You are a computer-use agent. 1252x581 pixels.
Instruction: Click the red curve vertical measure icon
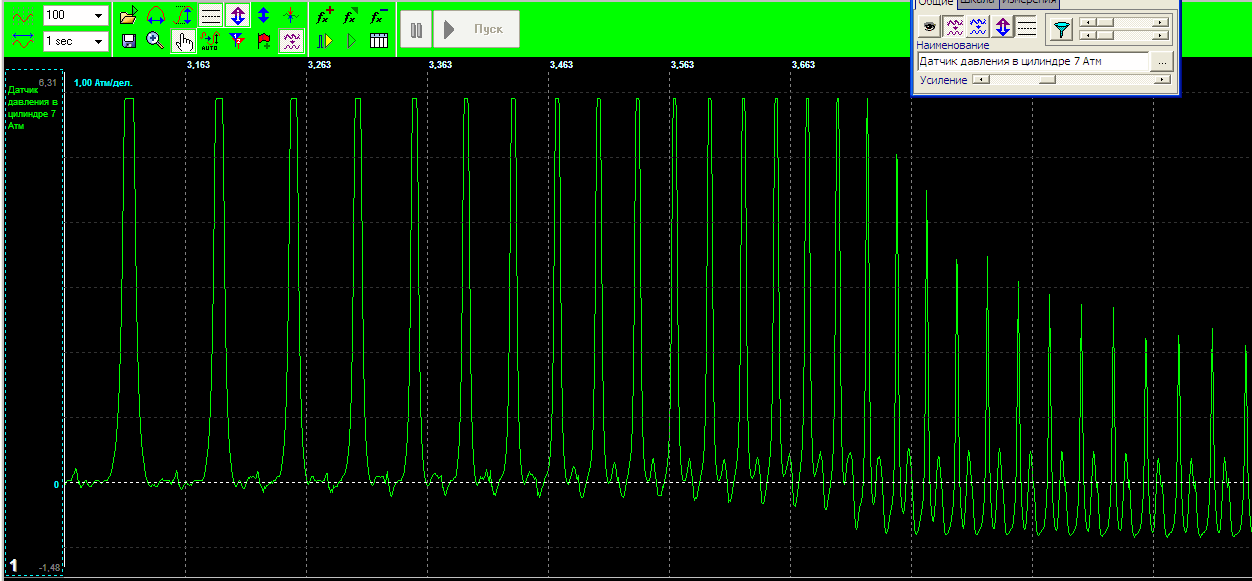[x=182, y=16]
